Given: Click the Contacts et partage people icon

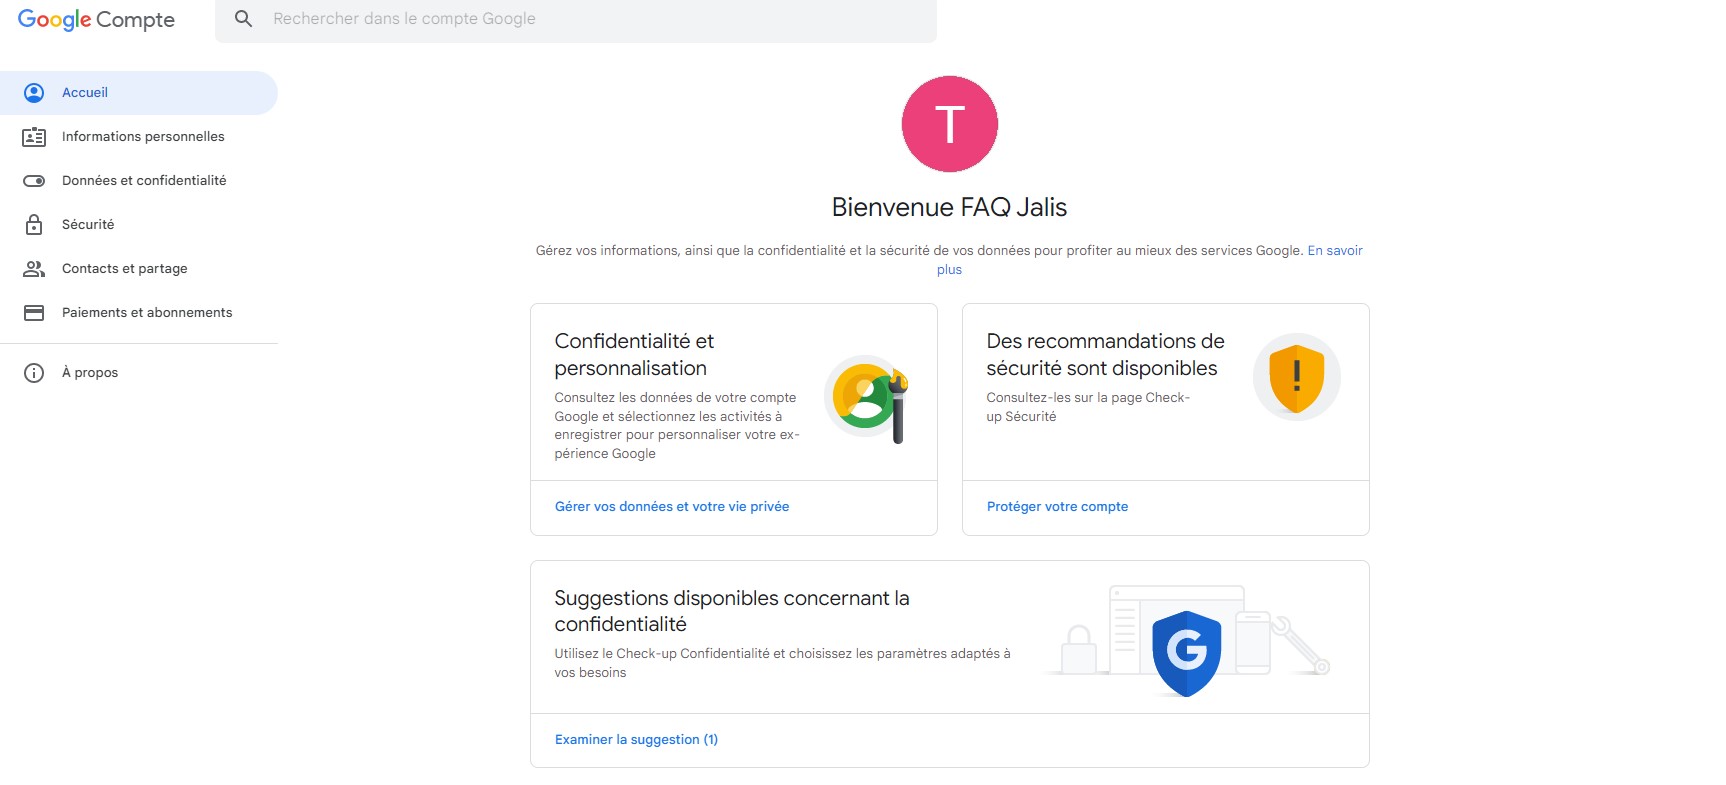Looking at the screenshot, I should point(34,269).
